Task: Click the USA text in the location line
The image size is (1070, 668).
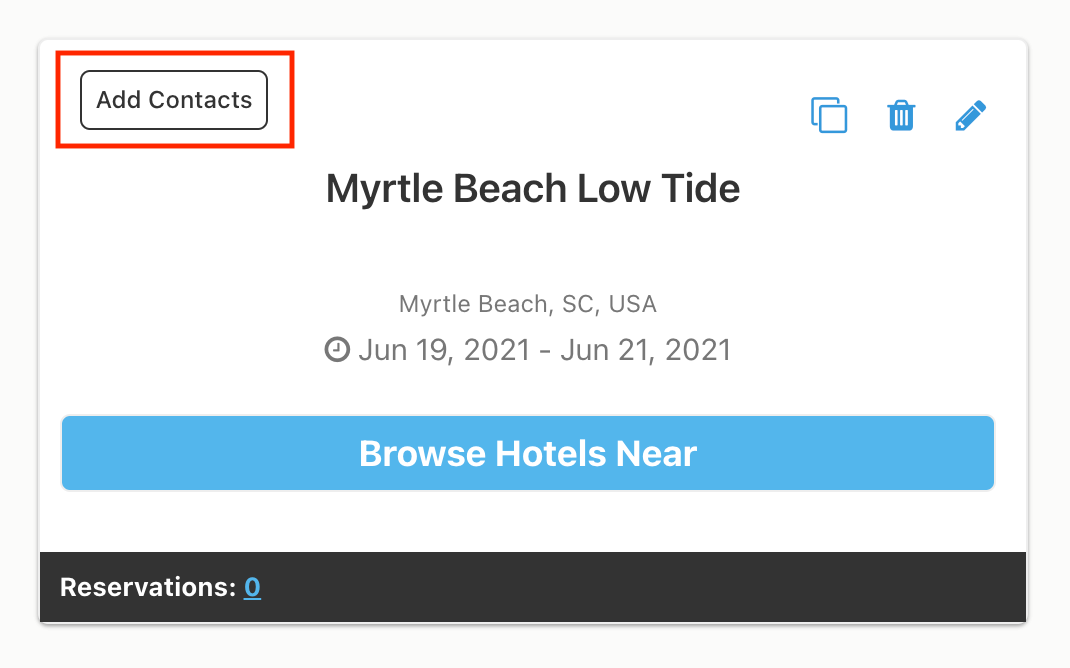Action: point(632,304)
